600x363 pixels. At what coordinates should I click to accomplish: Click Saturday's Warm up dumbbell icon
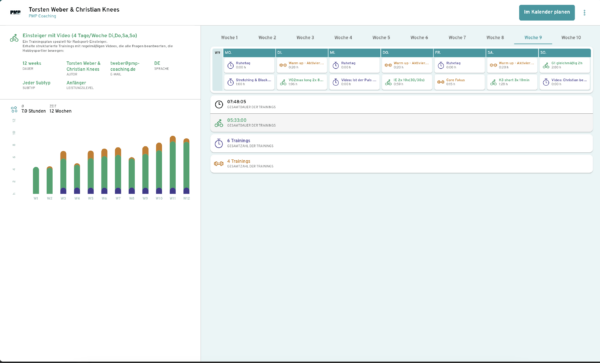(x=493, y=65)
